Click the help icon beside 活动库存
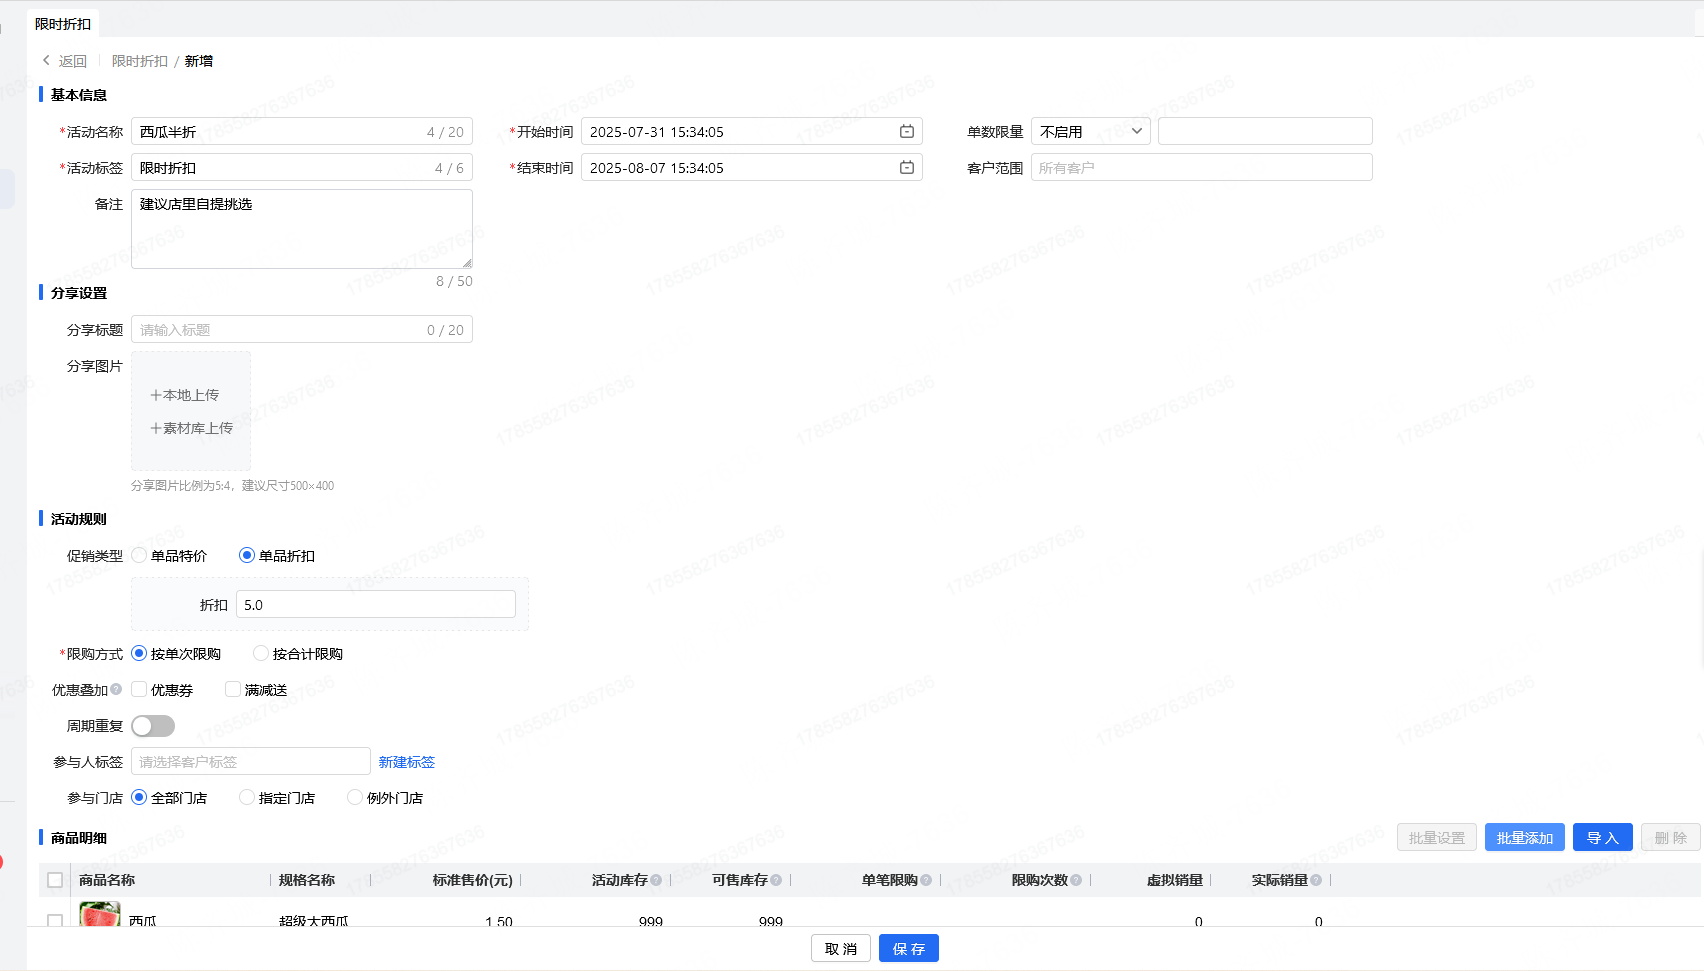Viewport: 1704px width, 971px height. [656, 880]
